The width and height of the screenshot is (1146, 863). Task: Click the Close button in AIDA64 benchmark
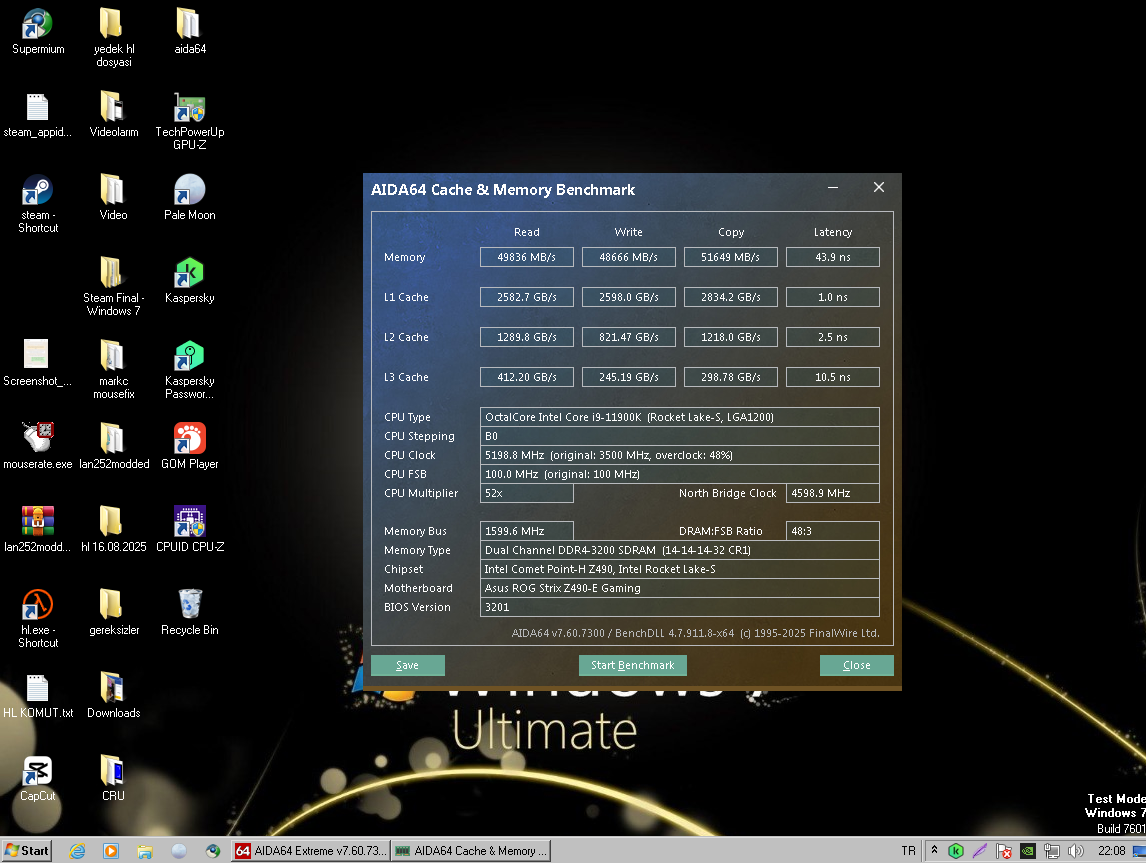tap(857, 665)
